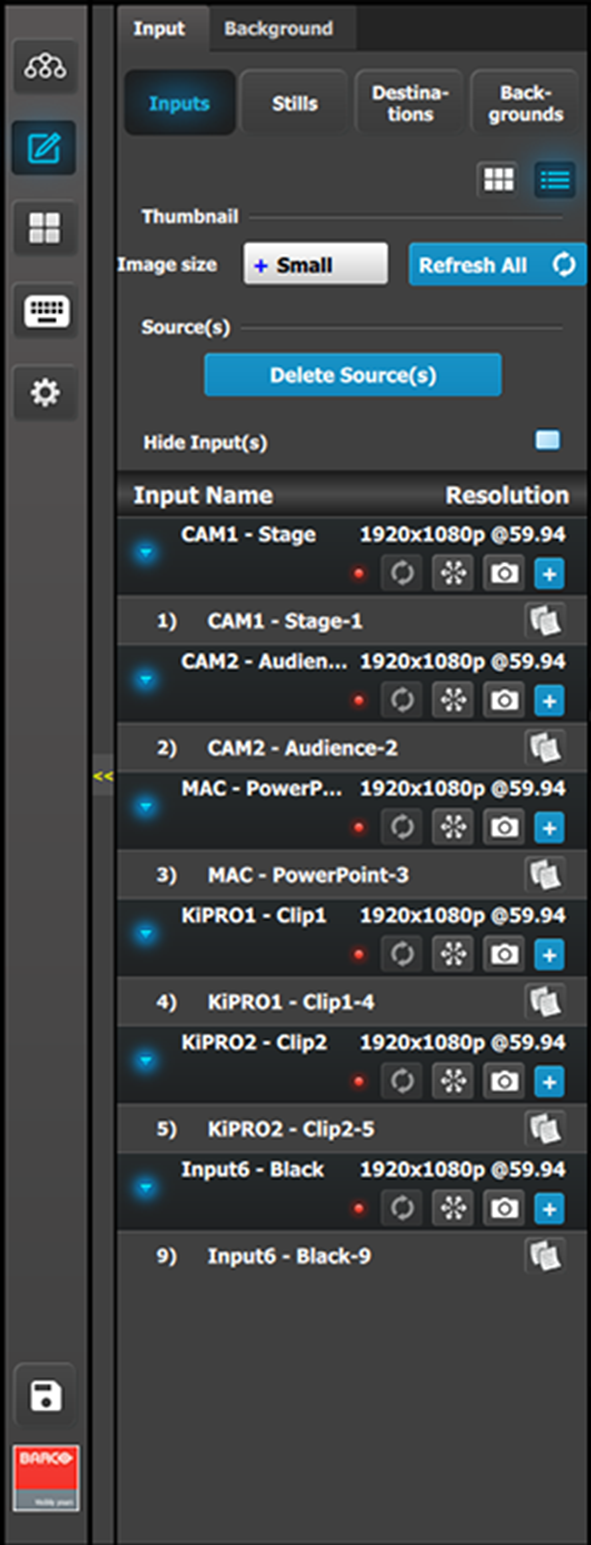591x1545 pixels.
Task: Open the keyboard sidebar icon
Action: [x=45, y=312]
